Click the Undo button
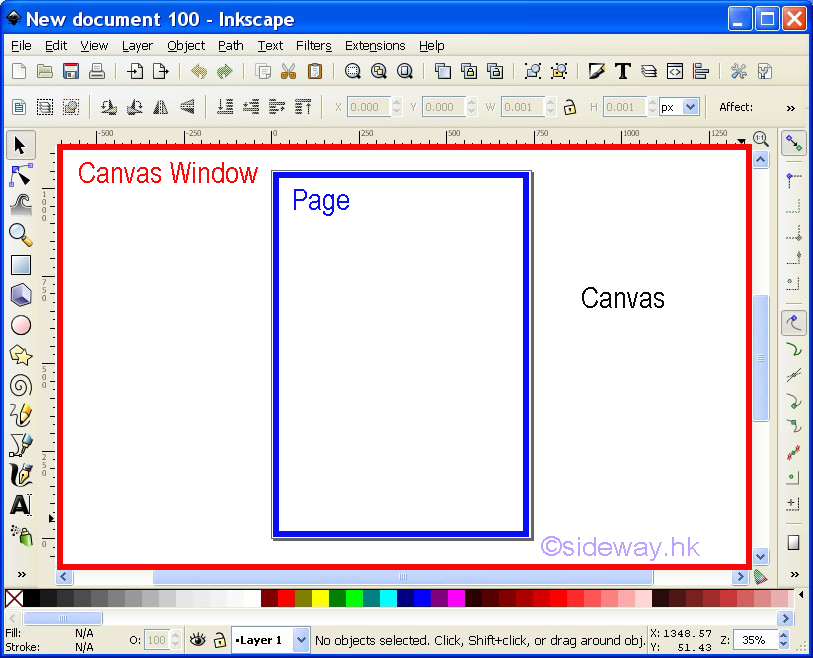The height and width of the screenshot is (658, 813). [x=197, y=71]
